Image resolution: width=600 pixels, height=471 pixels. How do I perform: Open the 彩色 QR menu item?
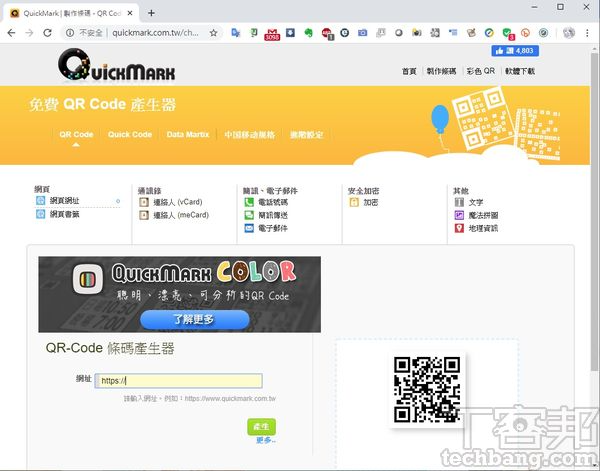tap(481, 71)
